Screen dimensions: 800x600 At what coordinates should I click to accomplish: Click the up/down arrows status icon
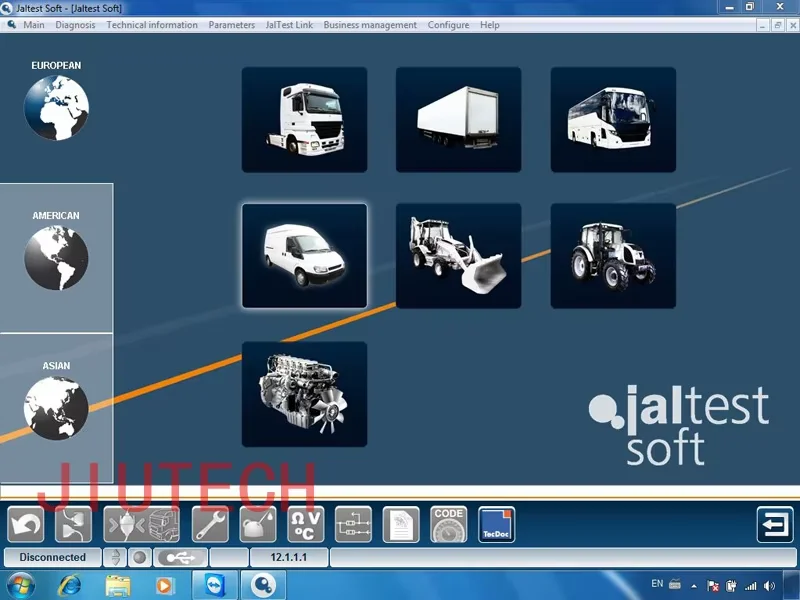pos(115,557)
